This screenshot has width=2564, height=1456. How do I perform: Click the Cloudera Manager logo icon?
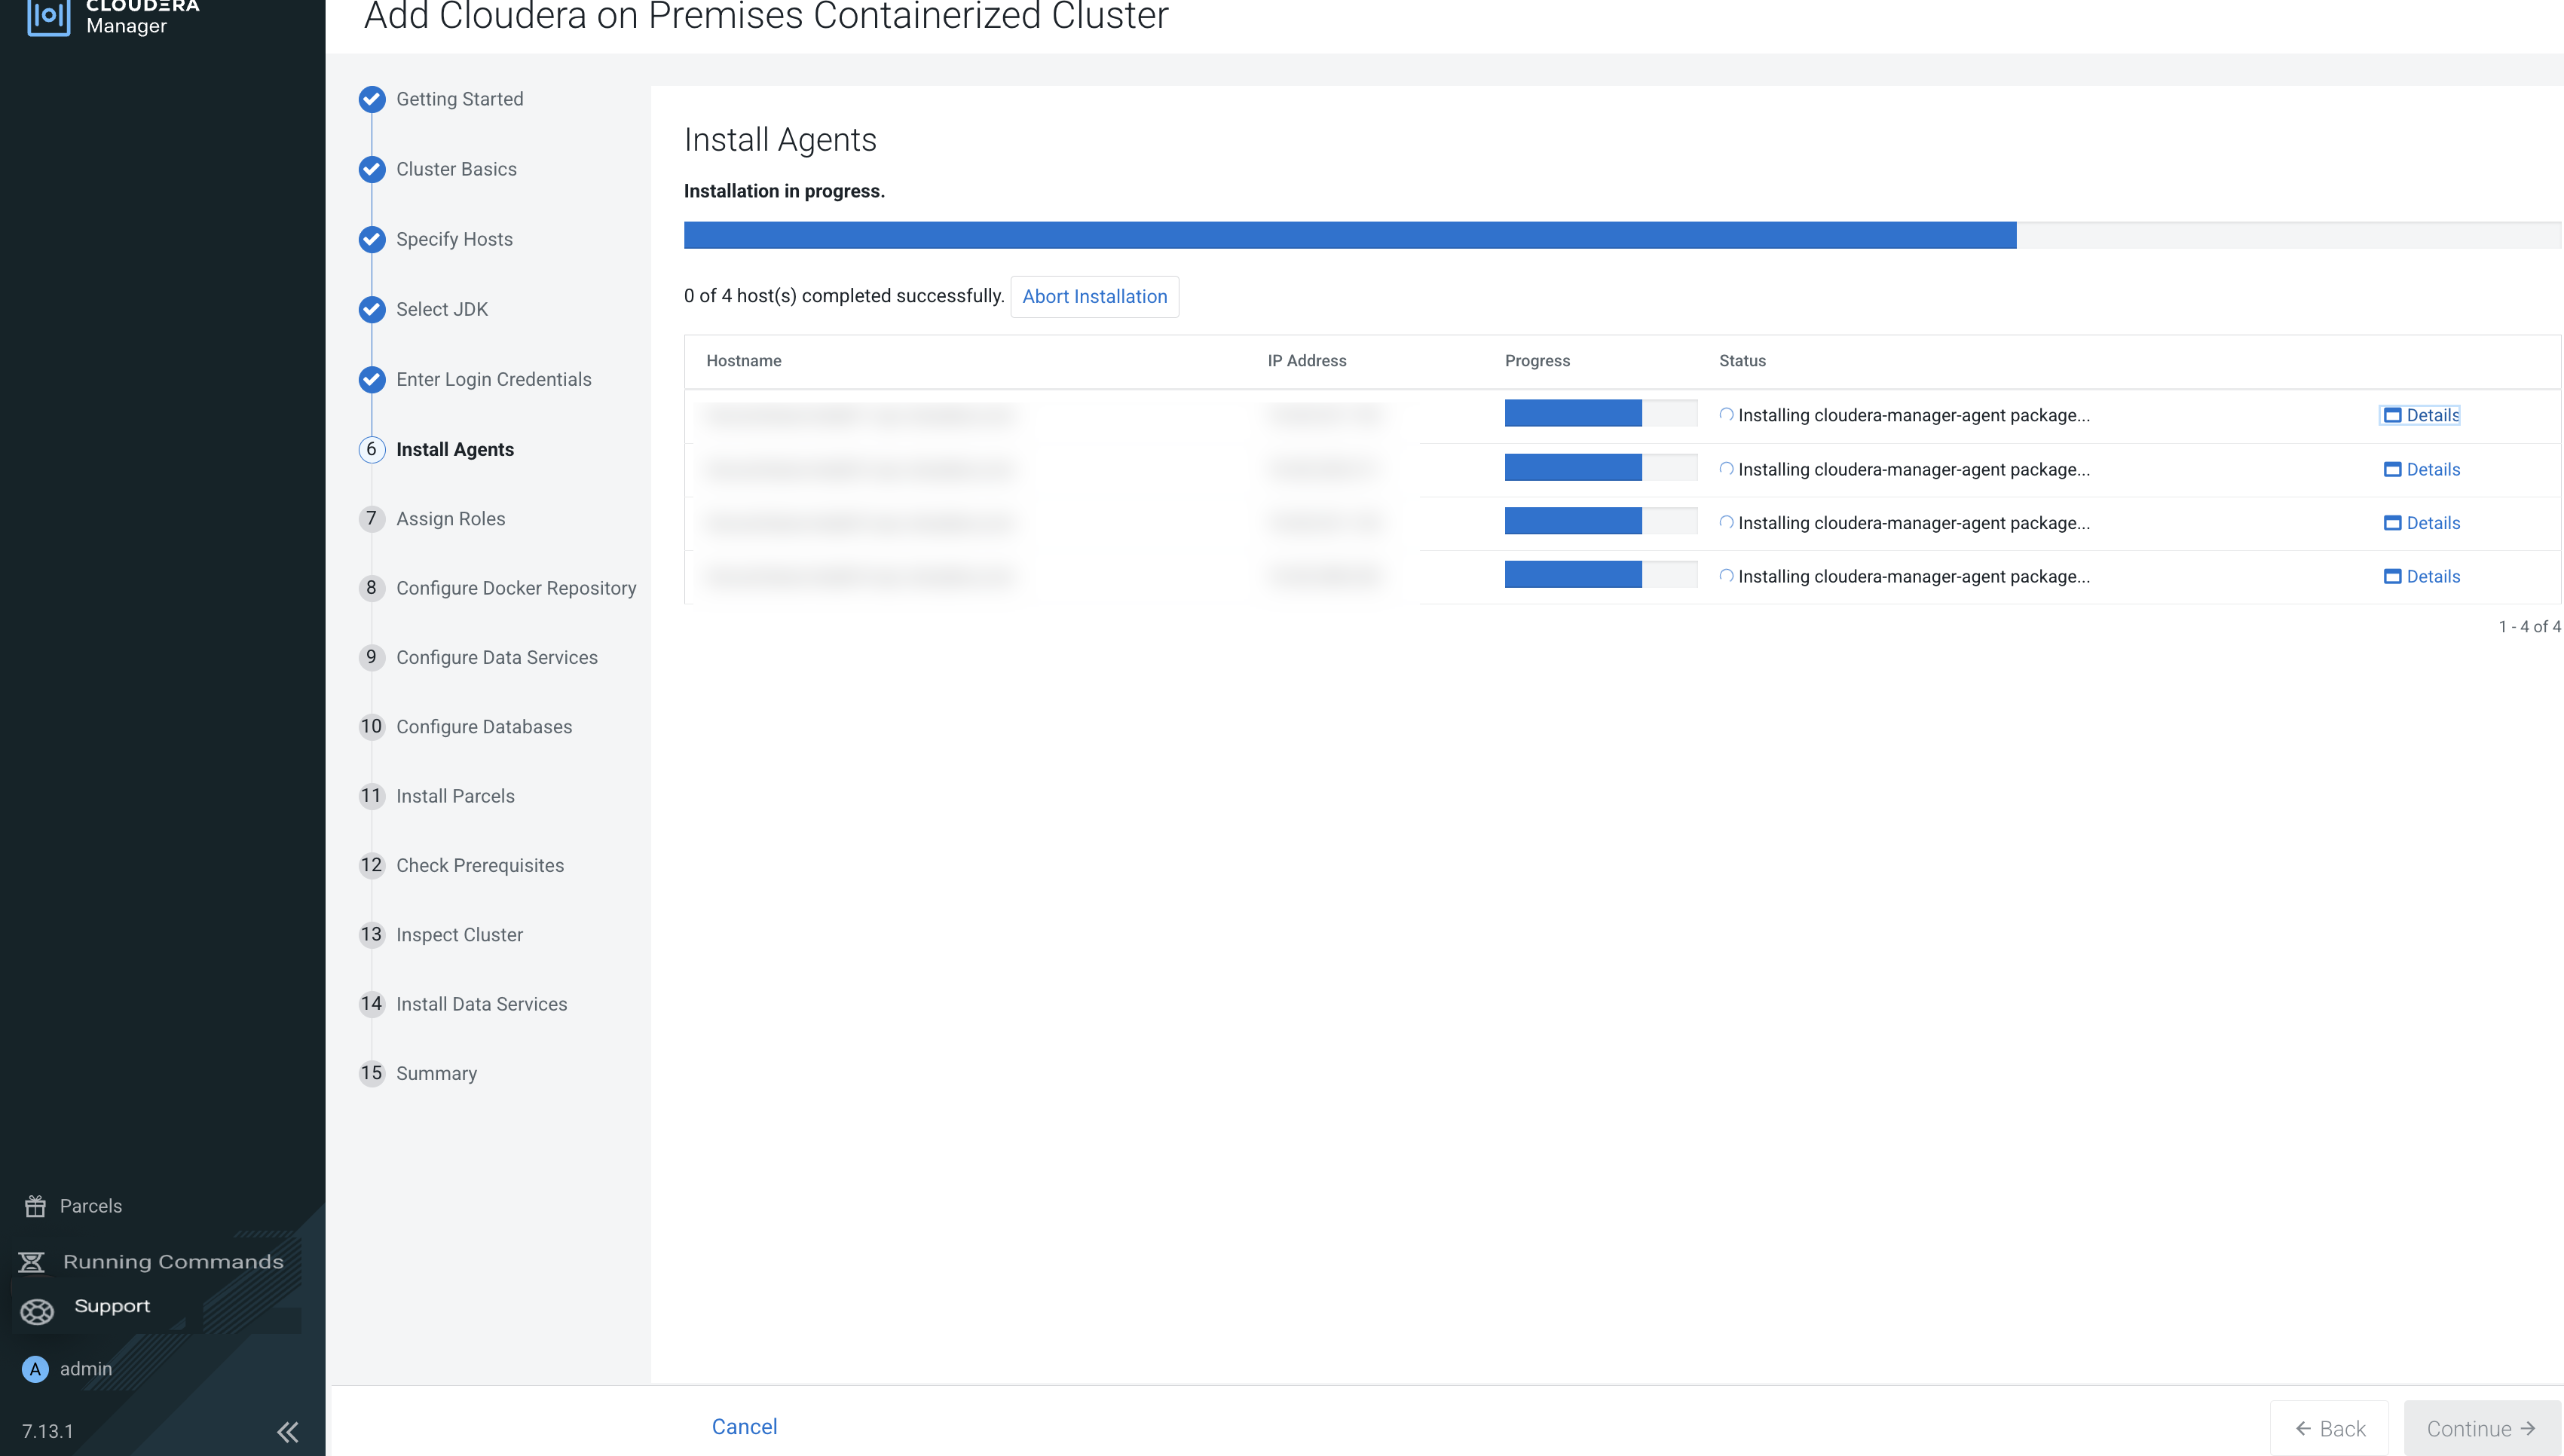[48, 15]
